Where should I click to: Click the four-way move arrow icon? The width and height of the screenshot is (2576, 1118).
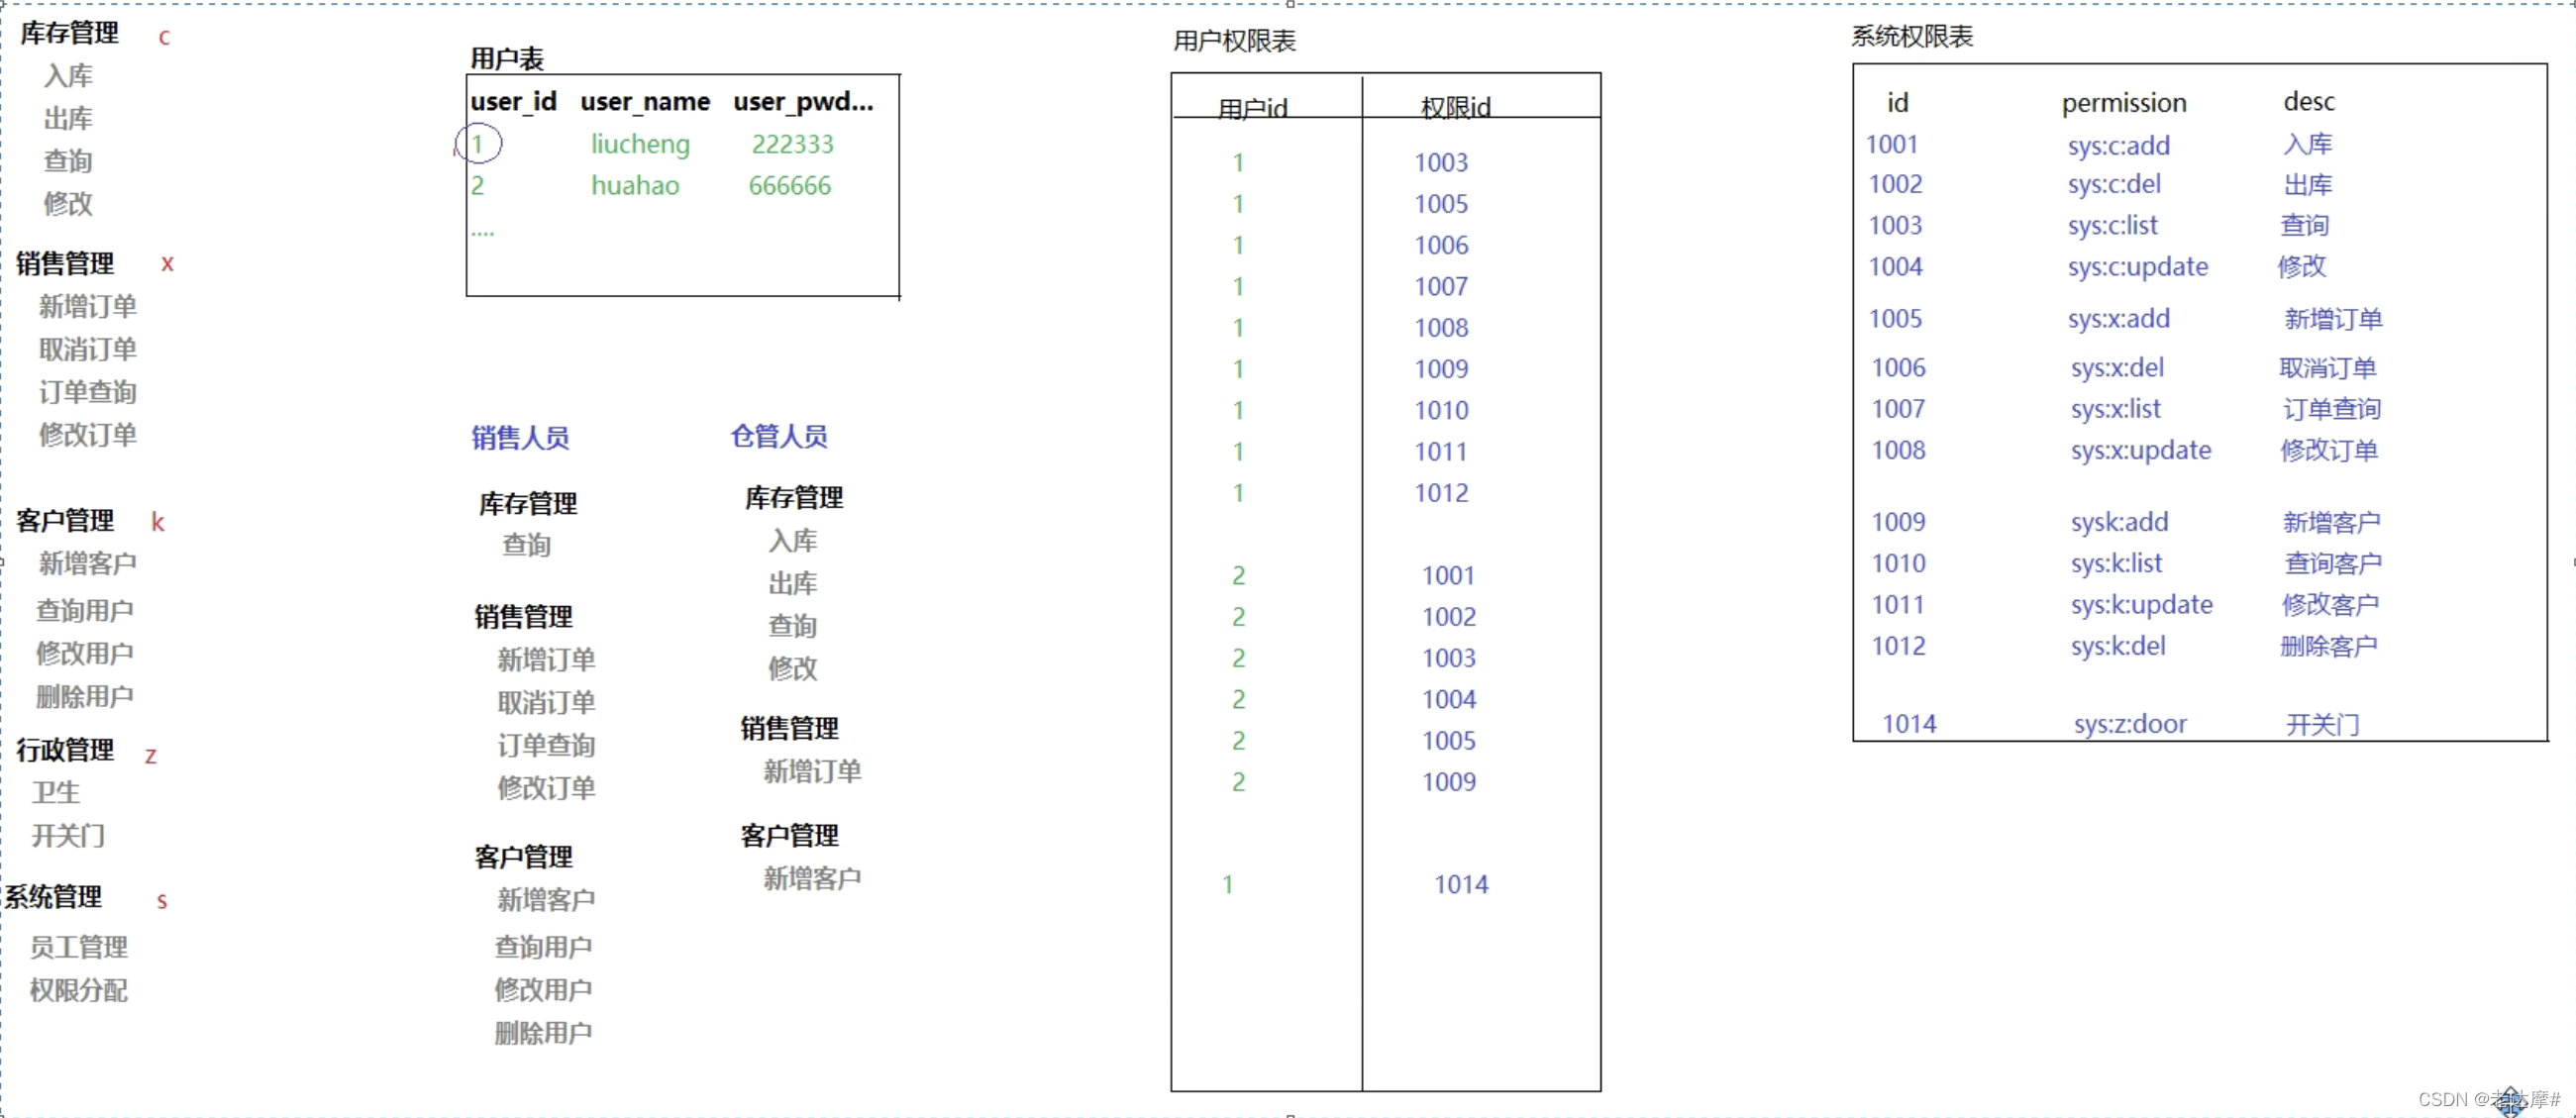[x=2511, y=1101]
